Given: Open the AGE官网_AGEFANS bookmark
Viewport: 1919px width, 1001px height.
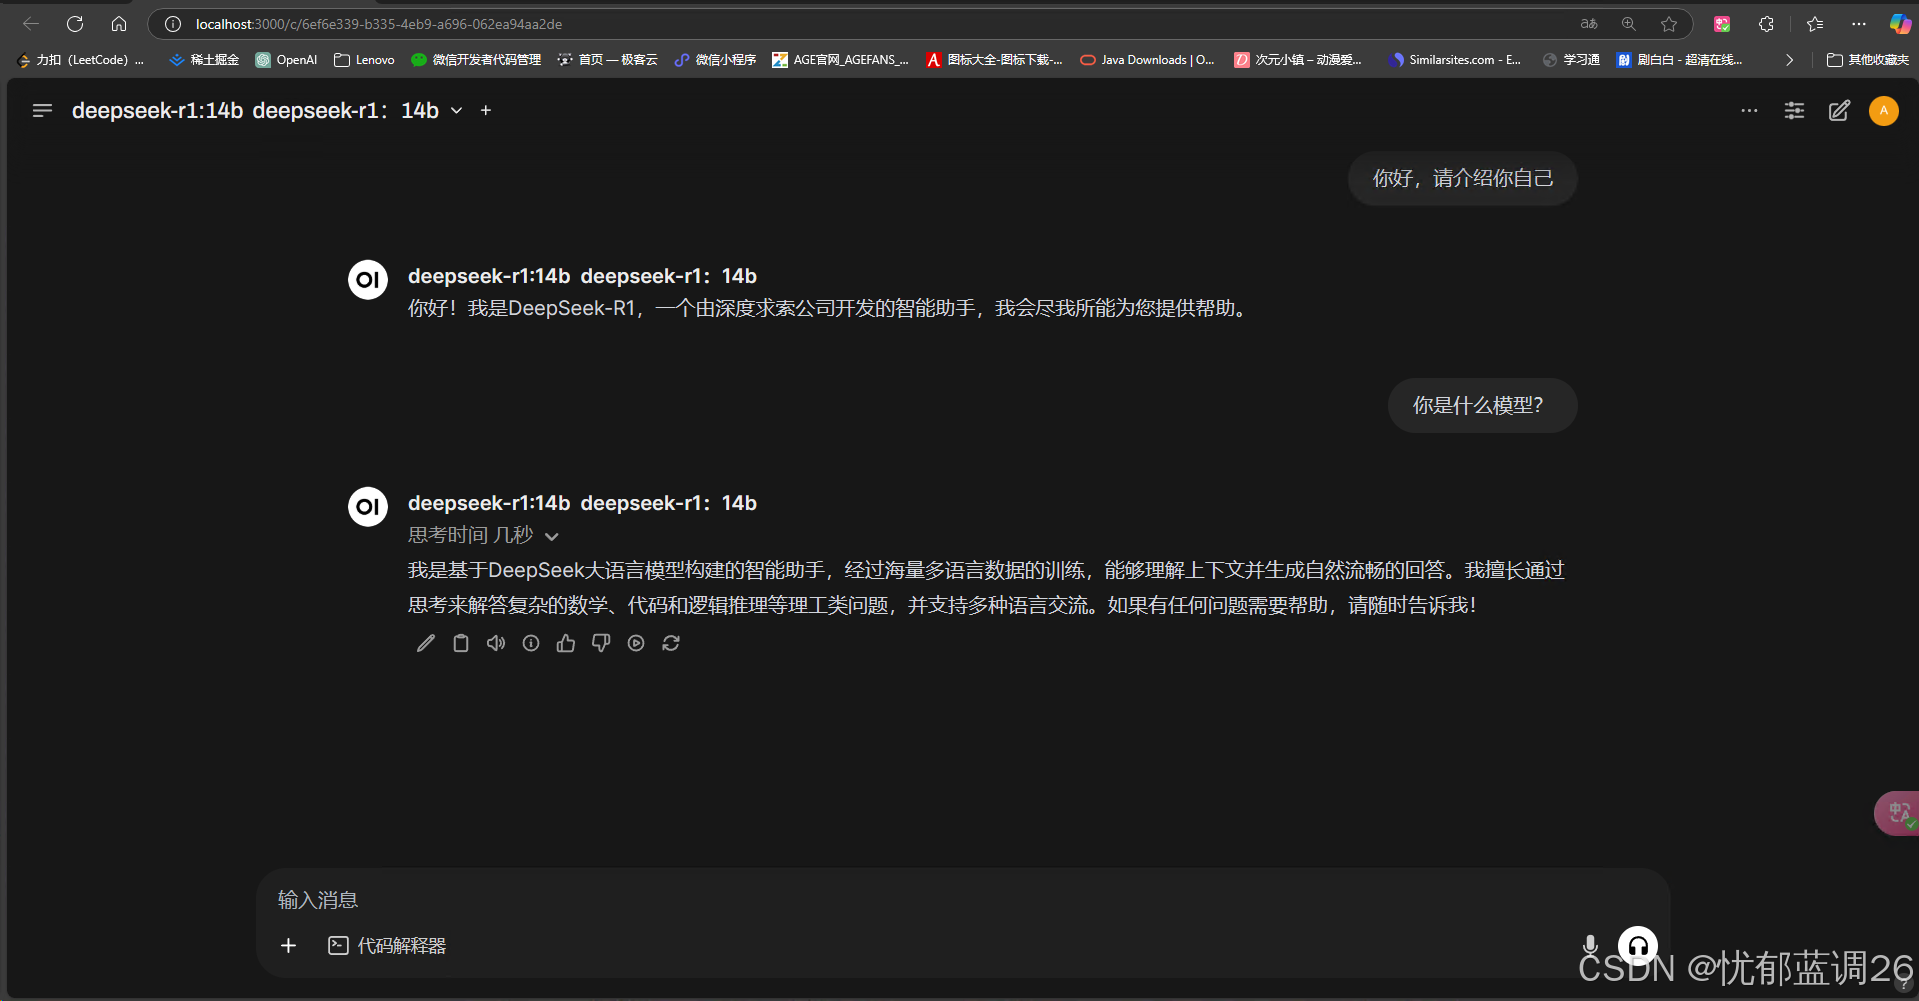Looking at the screenshot, I should pos(840,60).
